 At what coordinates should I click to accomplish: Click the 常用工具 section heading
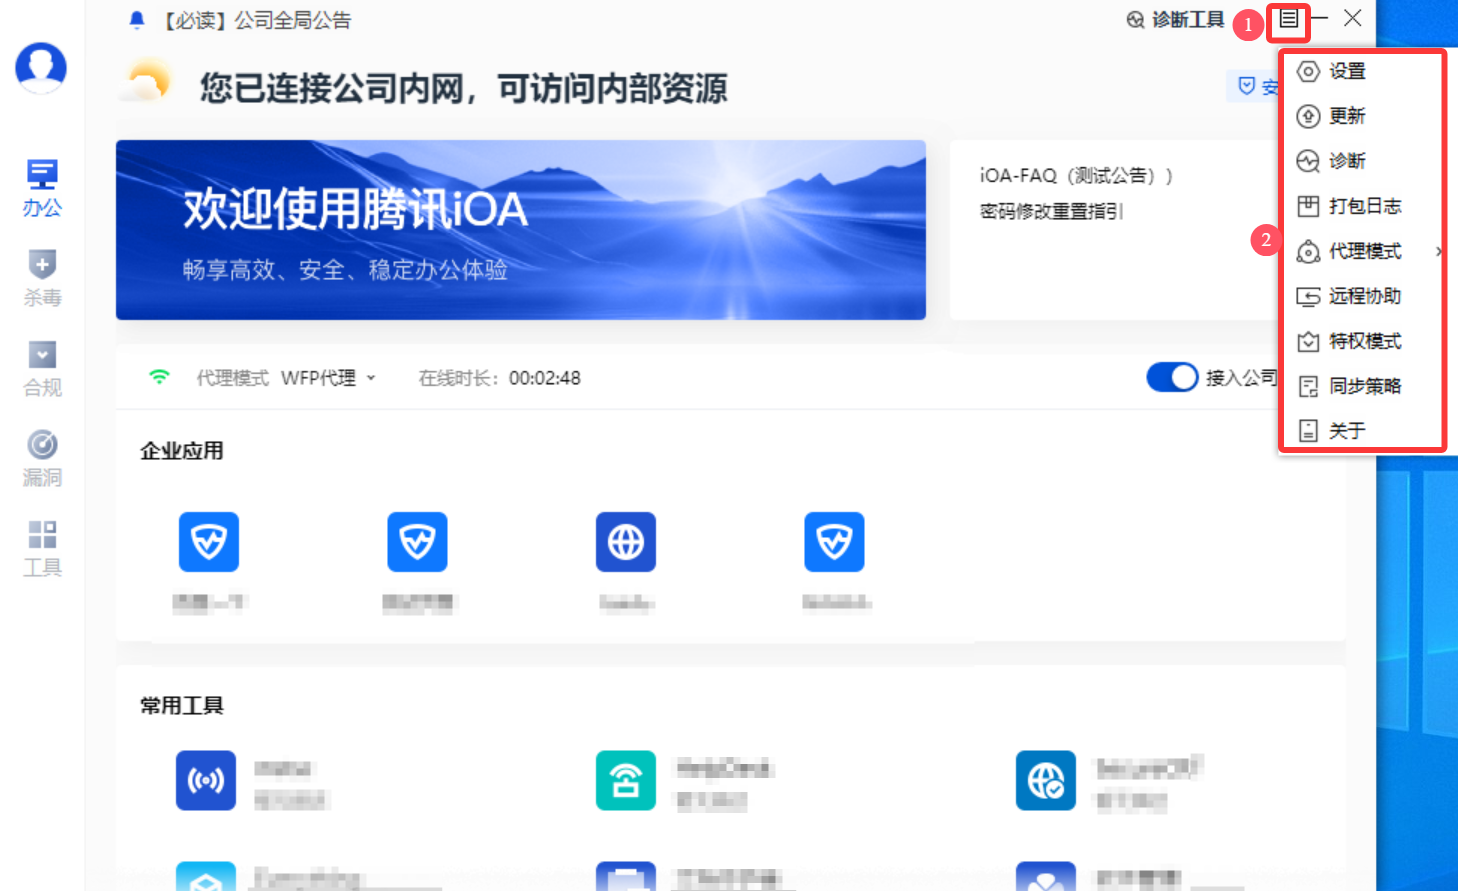click(182, 706)
